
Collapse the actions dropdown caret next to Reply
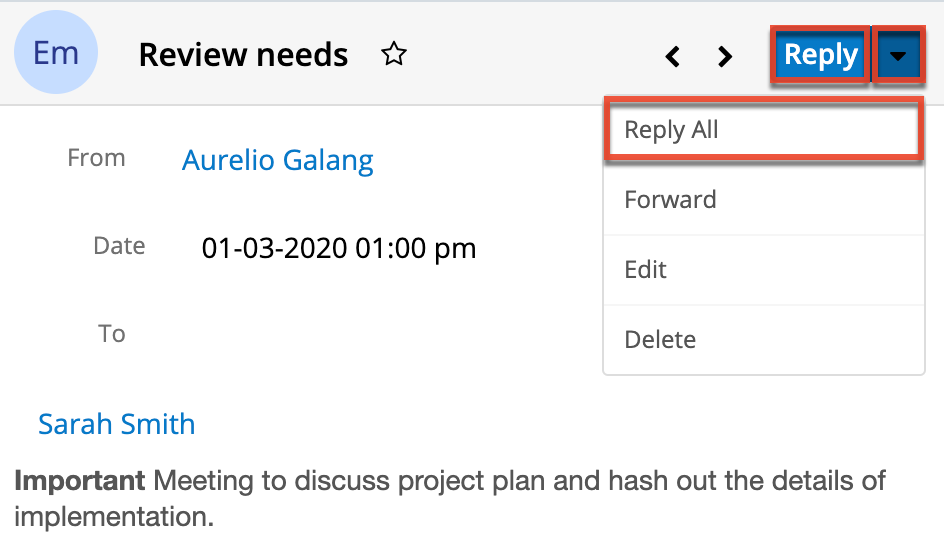[x=898, y=56]
